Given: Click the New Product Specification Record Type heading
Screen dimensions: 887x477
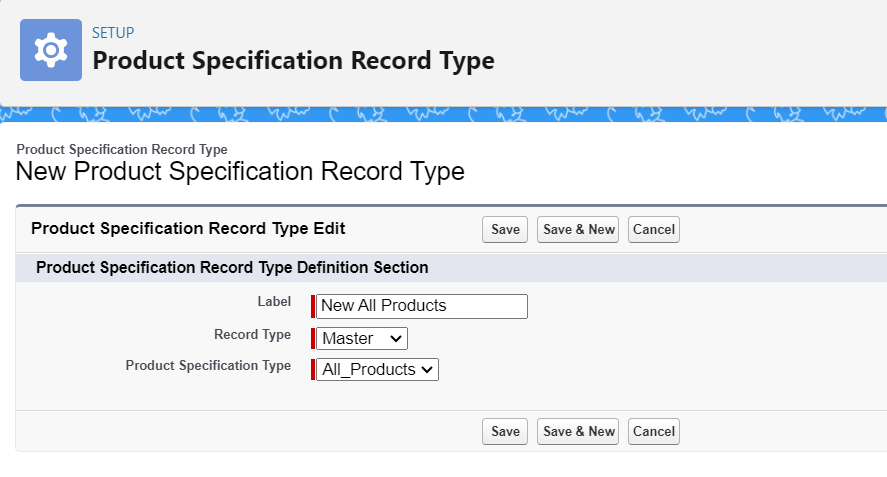Looking at the screenshot, I should click(240, 171).
